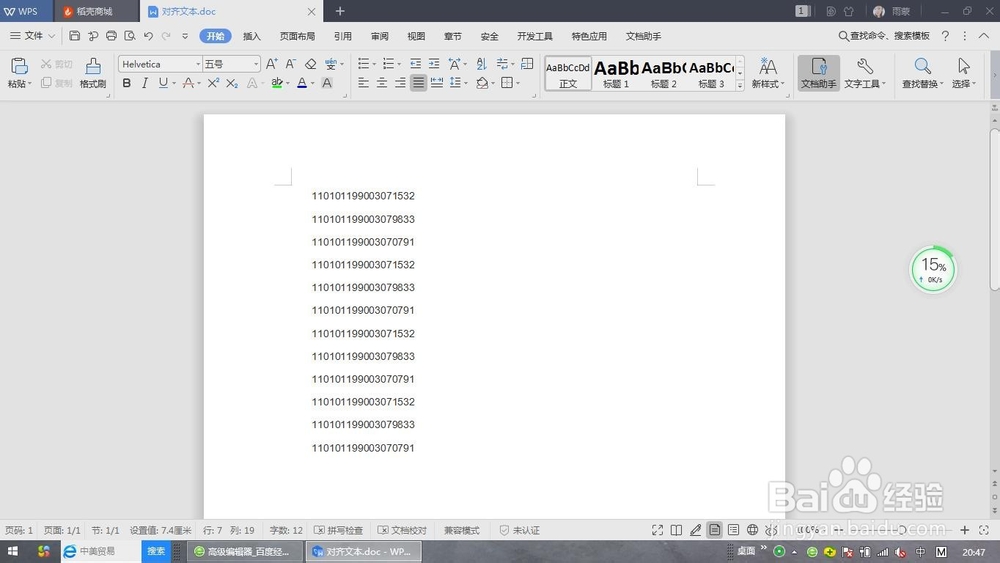
Task: Click the character shading A icon
Action: (x=327, y=83)
